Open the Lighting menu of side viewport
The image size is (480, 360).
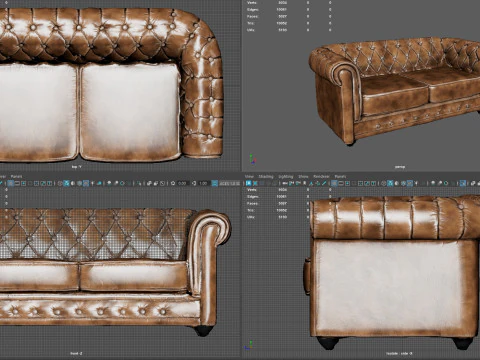click(x=286, y=176)
